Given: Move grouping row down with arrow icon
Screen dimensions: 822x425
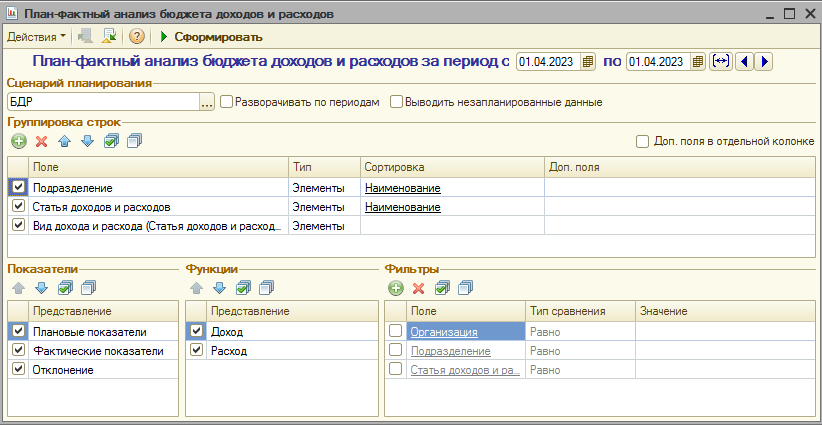Looking at the screenshot, I should (x=87, y=141).
